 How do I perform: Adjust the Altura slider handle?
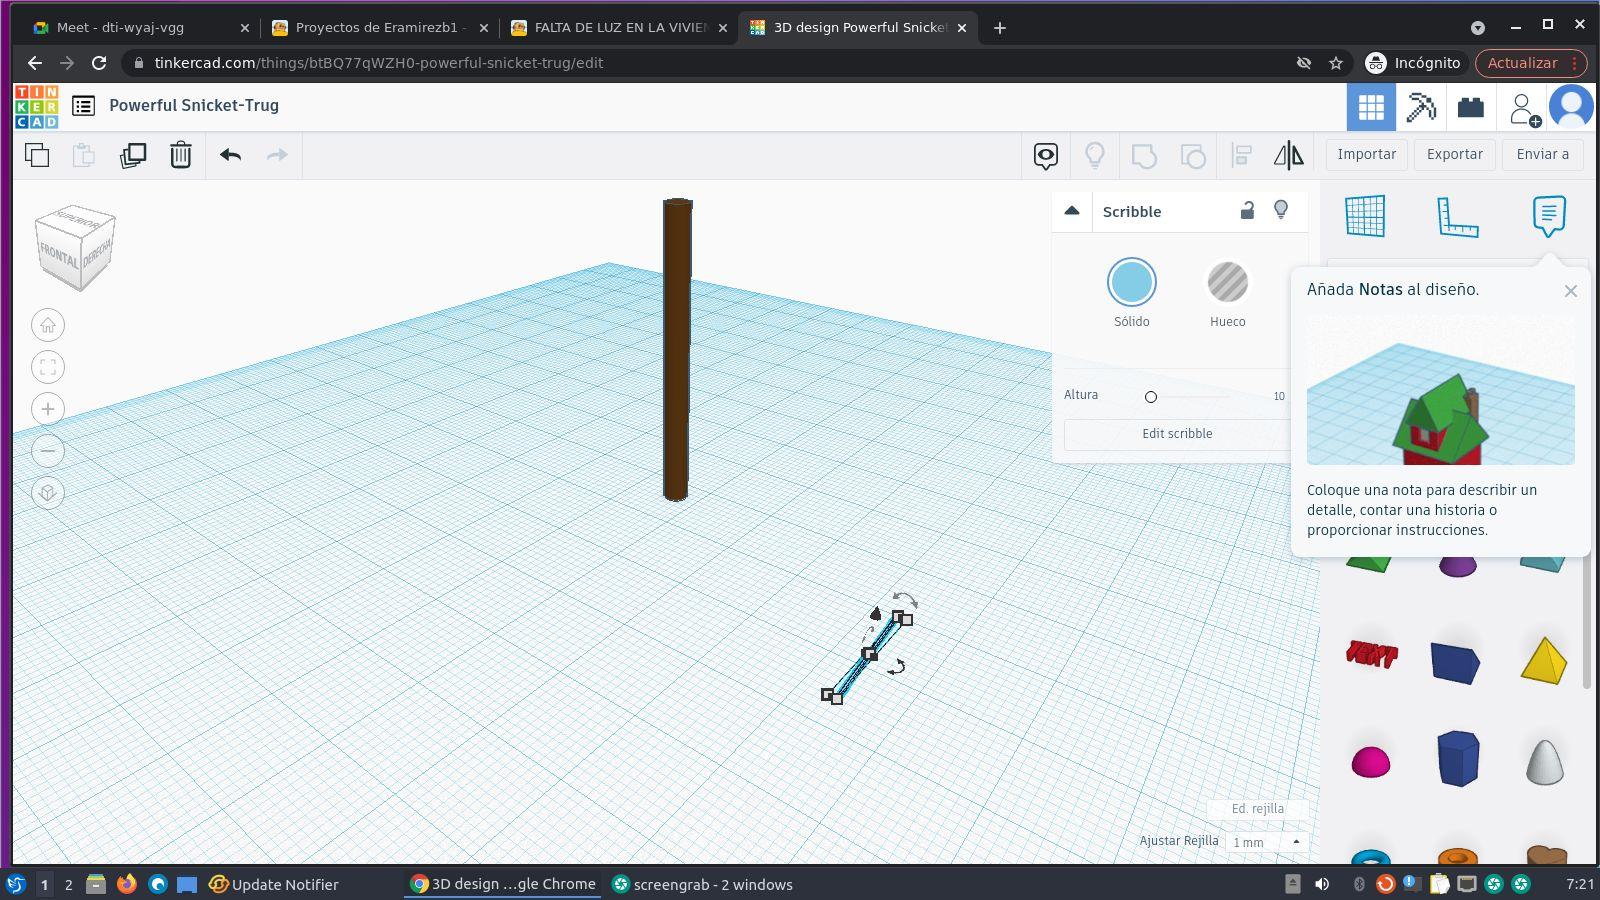pos(1151,397)
